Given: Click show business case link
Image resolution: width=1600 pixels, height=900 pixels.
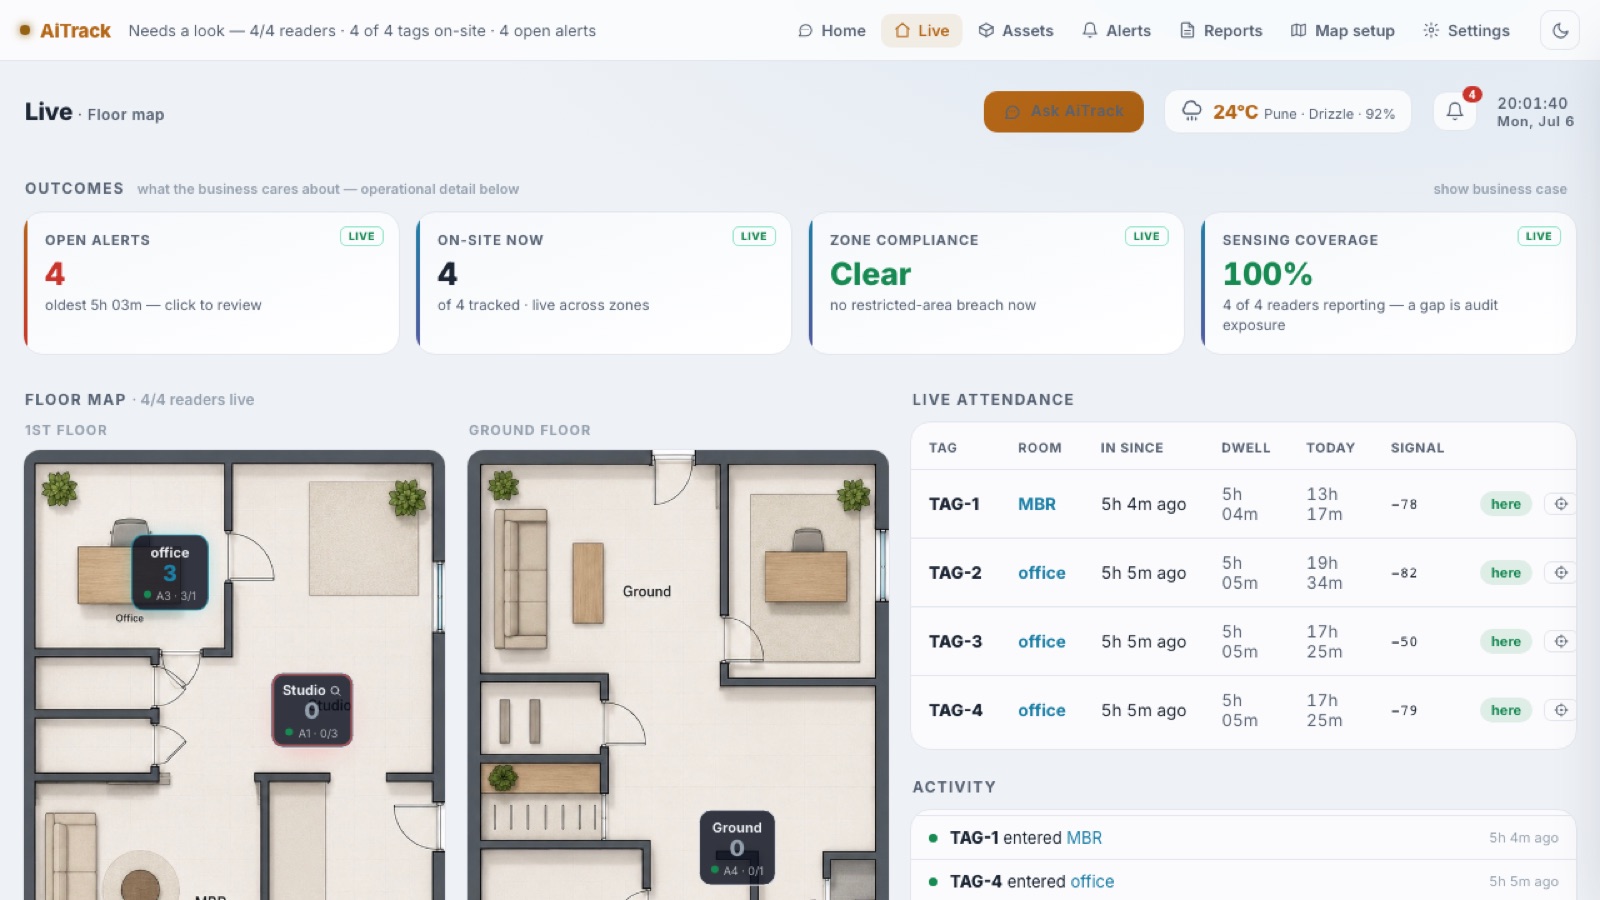Looking at the screenshot, I should click(x=1500, y=189).
